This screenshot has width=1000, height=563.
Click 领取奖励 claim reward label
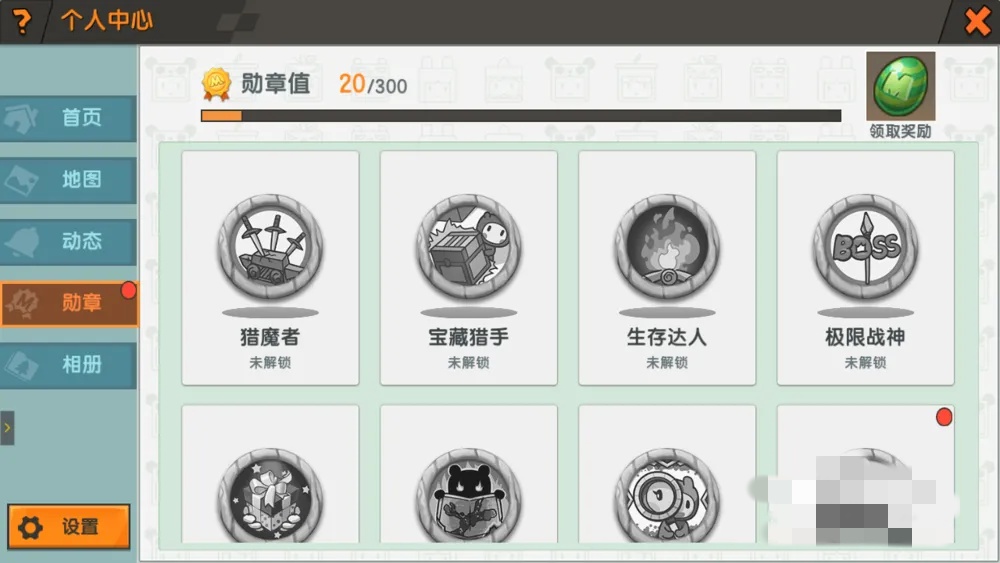point(901,131)
